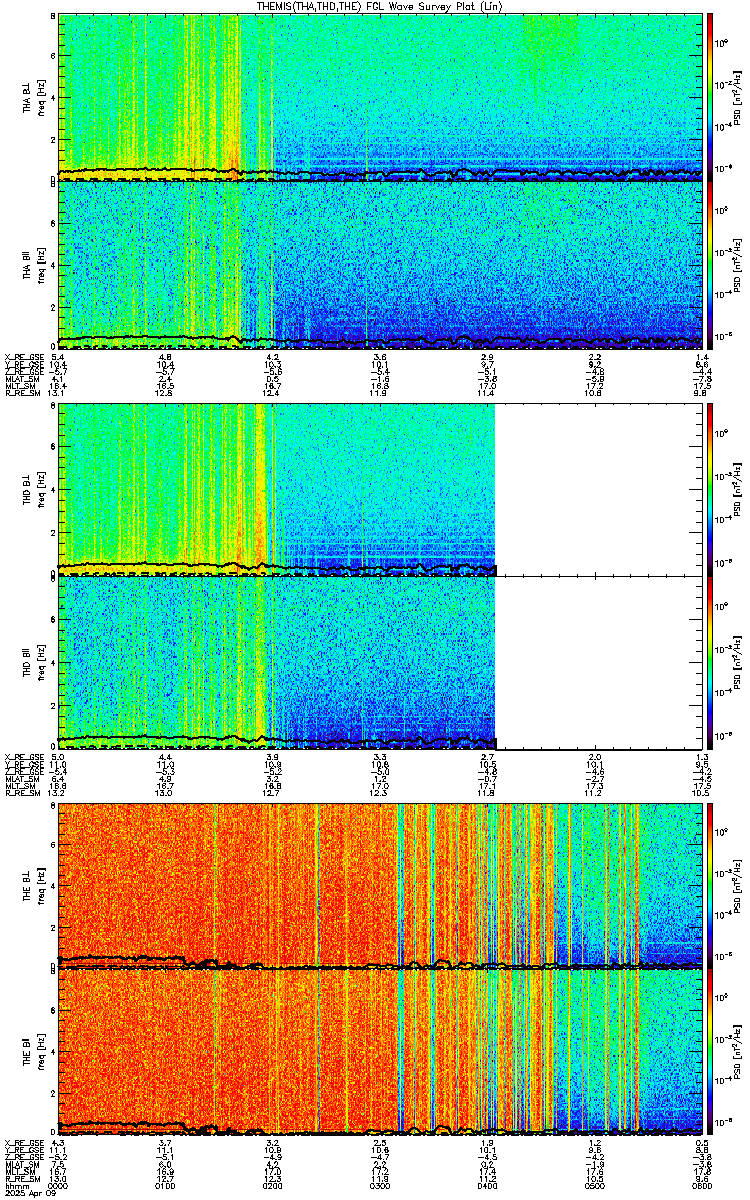
Task: Click the PSD color bar beside THD B∥
Action: [x=711, y=661]
